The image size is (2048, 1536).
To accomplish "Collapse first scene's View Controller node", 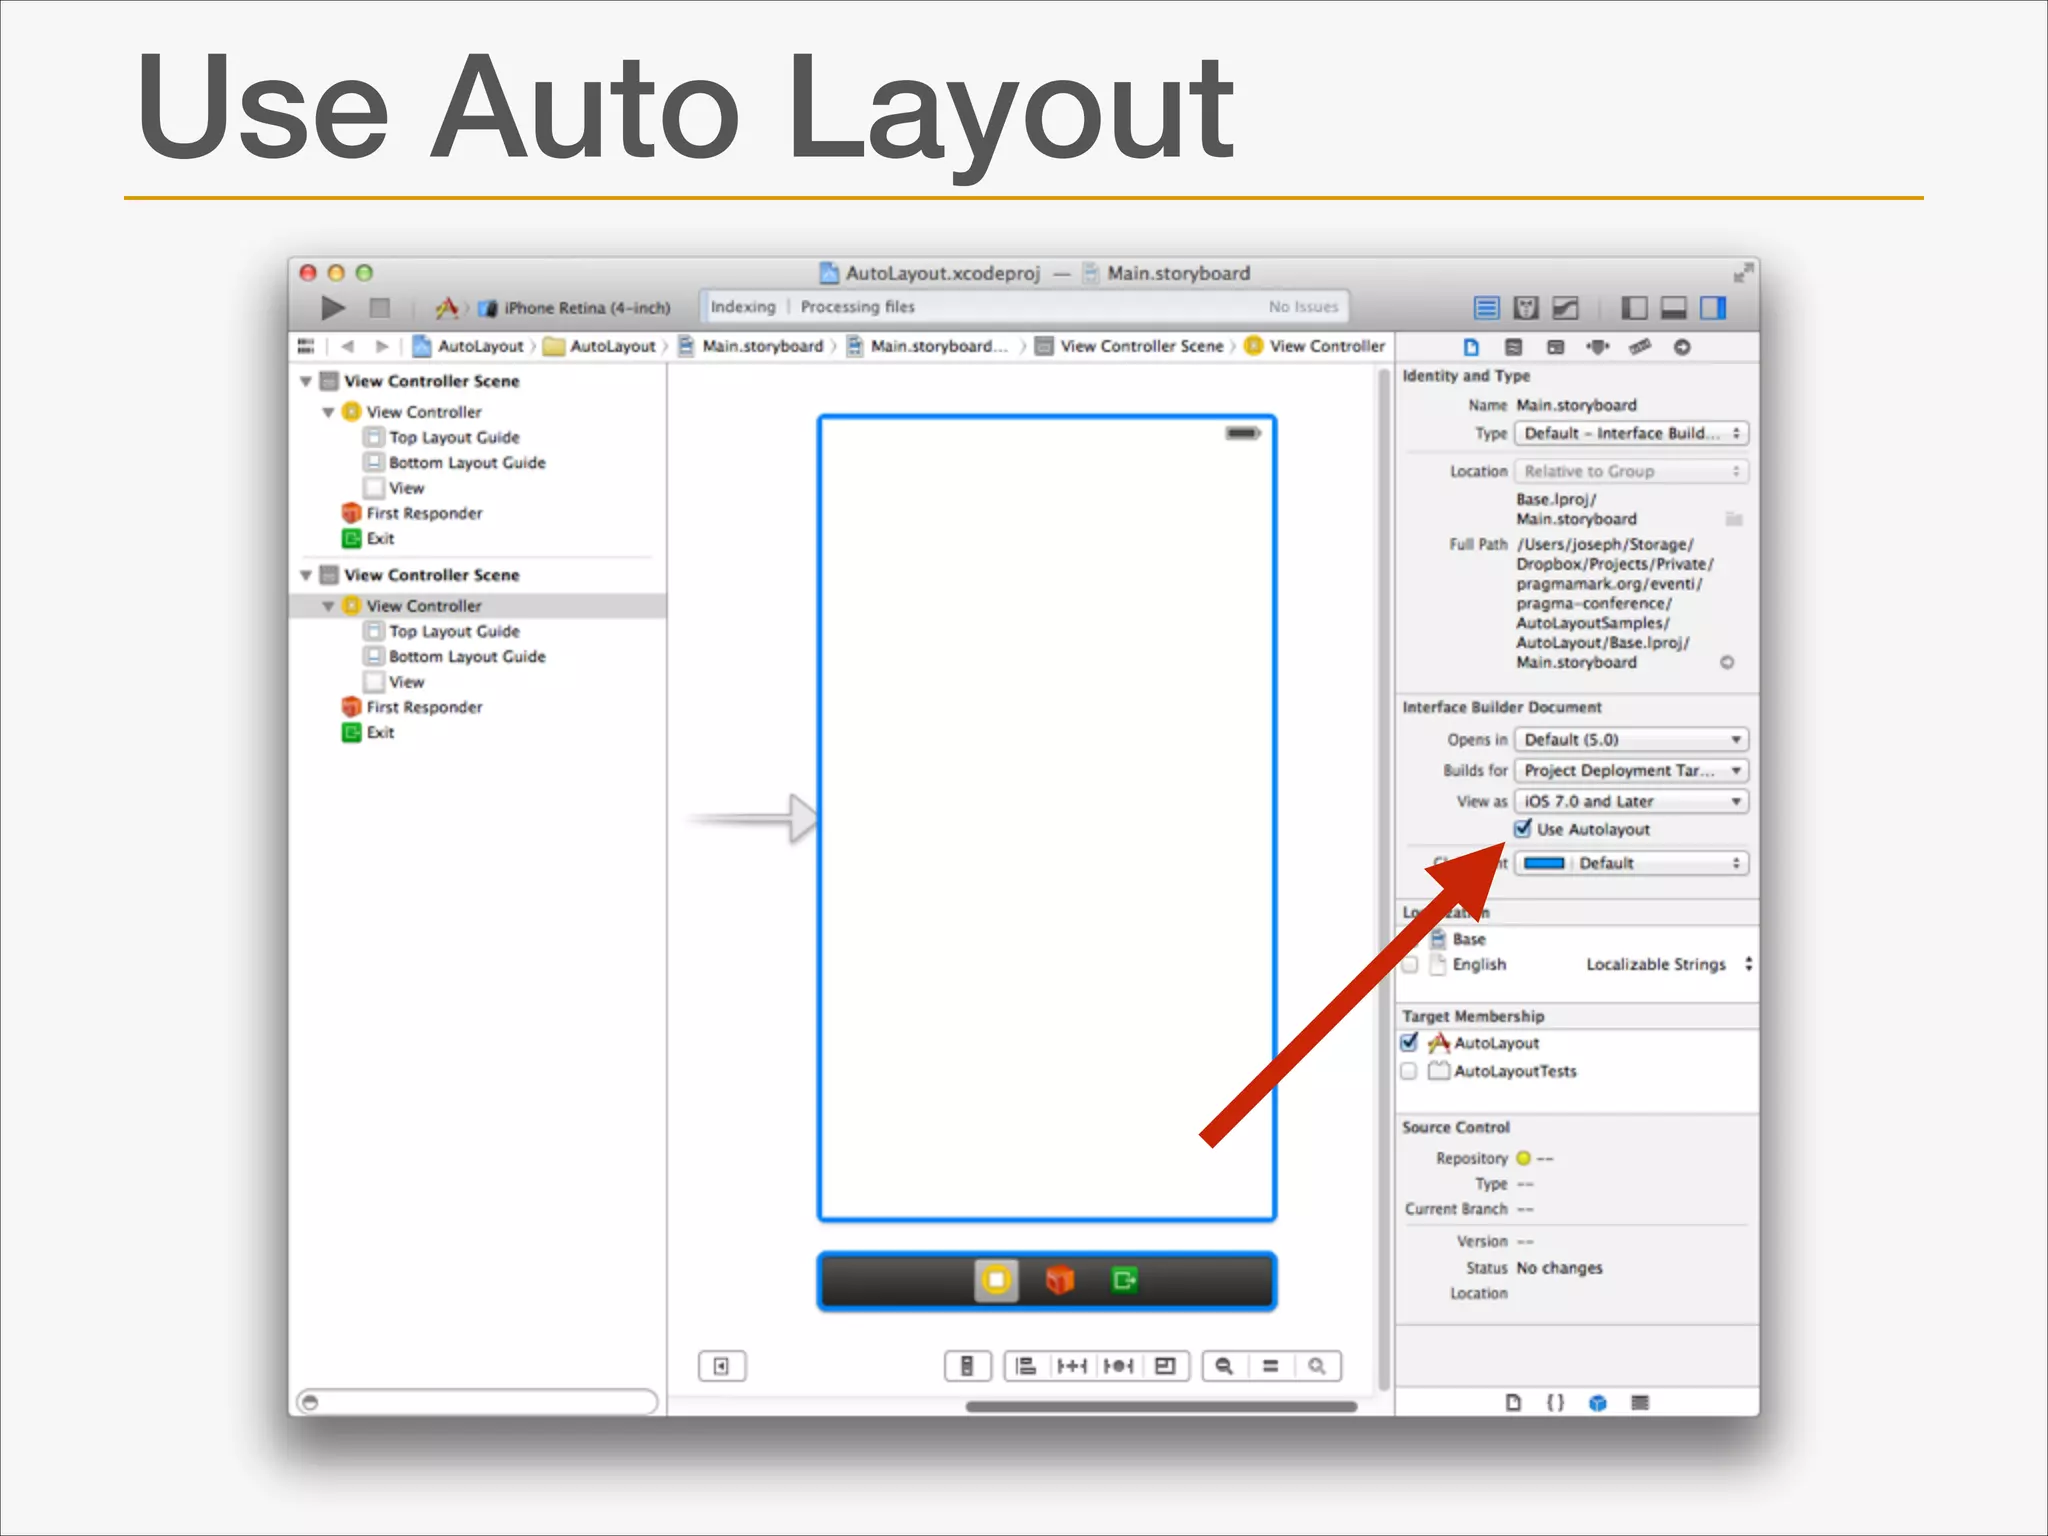I will coord(328,412).
